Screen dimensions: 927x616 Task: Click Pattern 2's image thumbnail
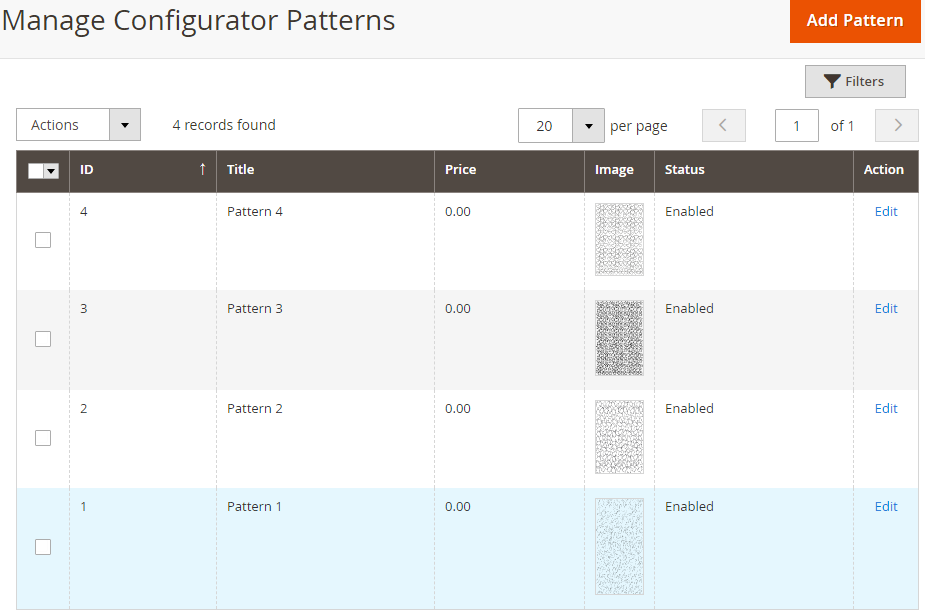click(619, 437)
